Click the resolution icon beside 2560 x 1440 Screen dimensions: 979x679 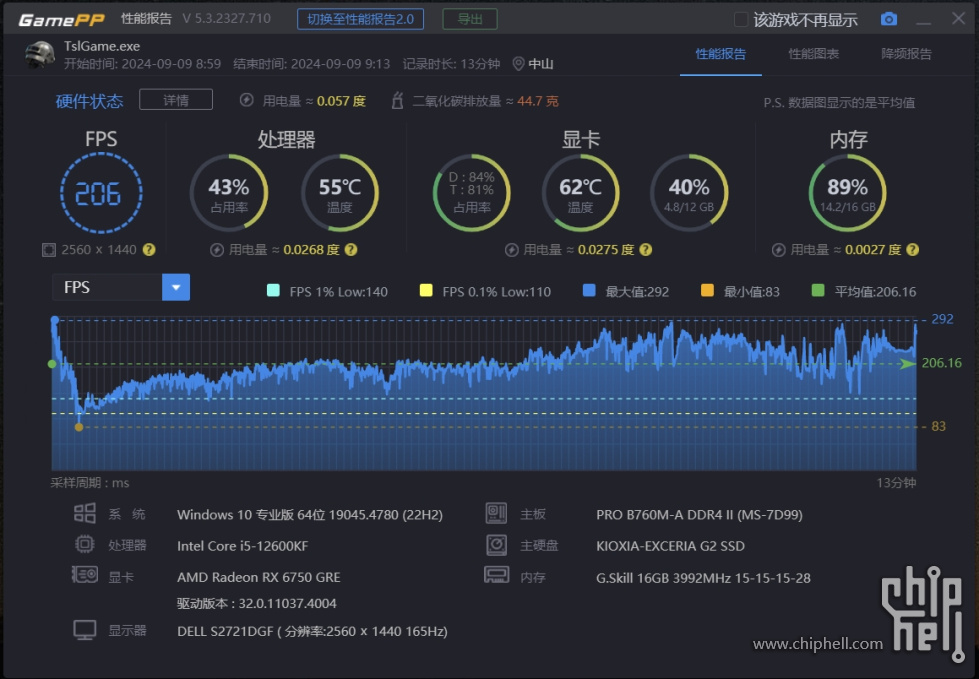click(49, 250)
